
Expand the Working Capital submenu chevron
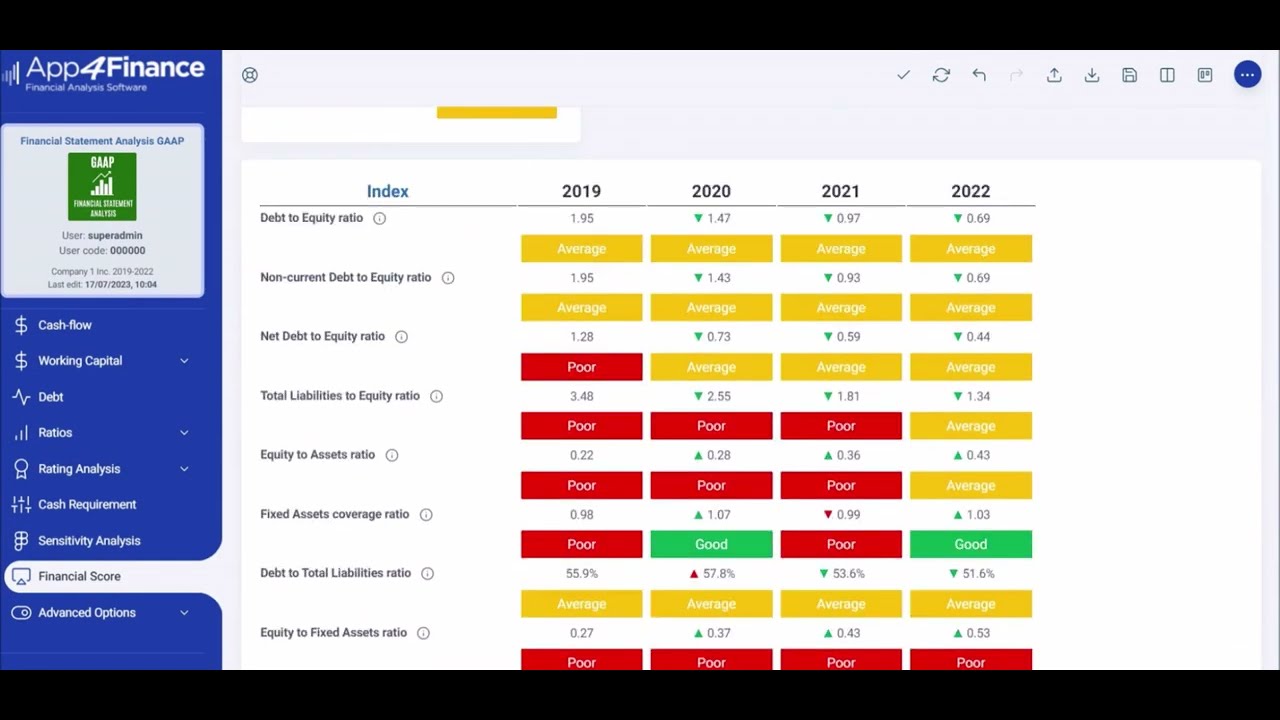pyautogui.click(x=184, y=361)
